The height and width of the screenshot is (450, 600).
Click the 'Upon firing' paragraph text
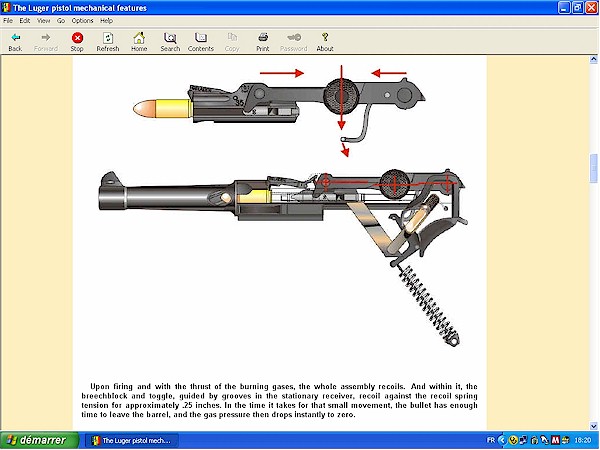[279, 400]
